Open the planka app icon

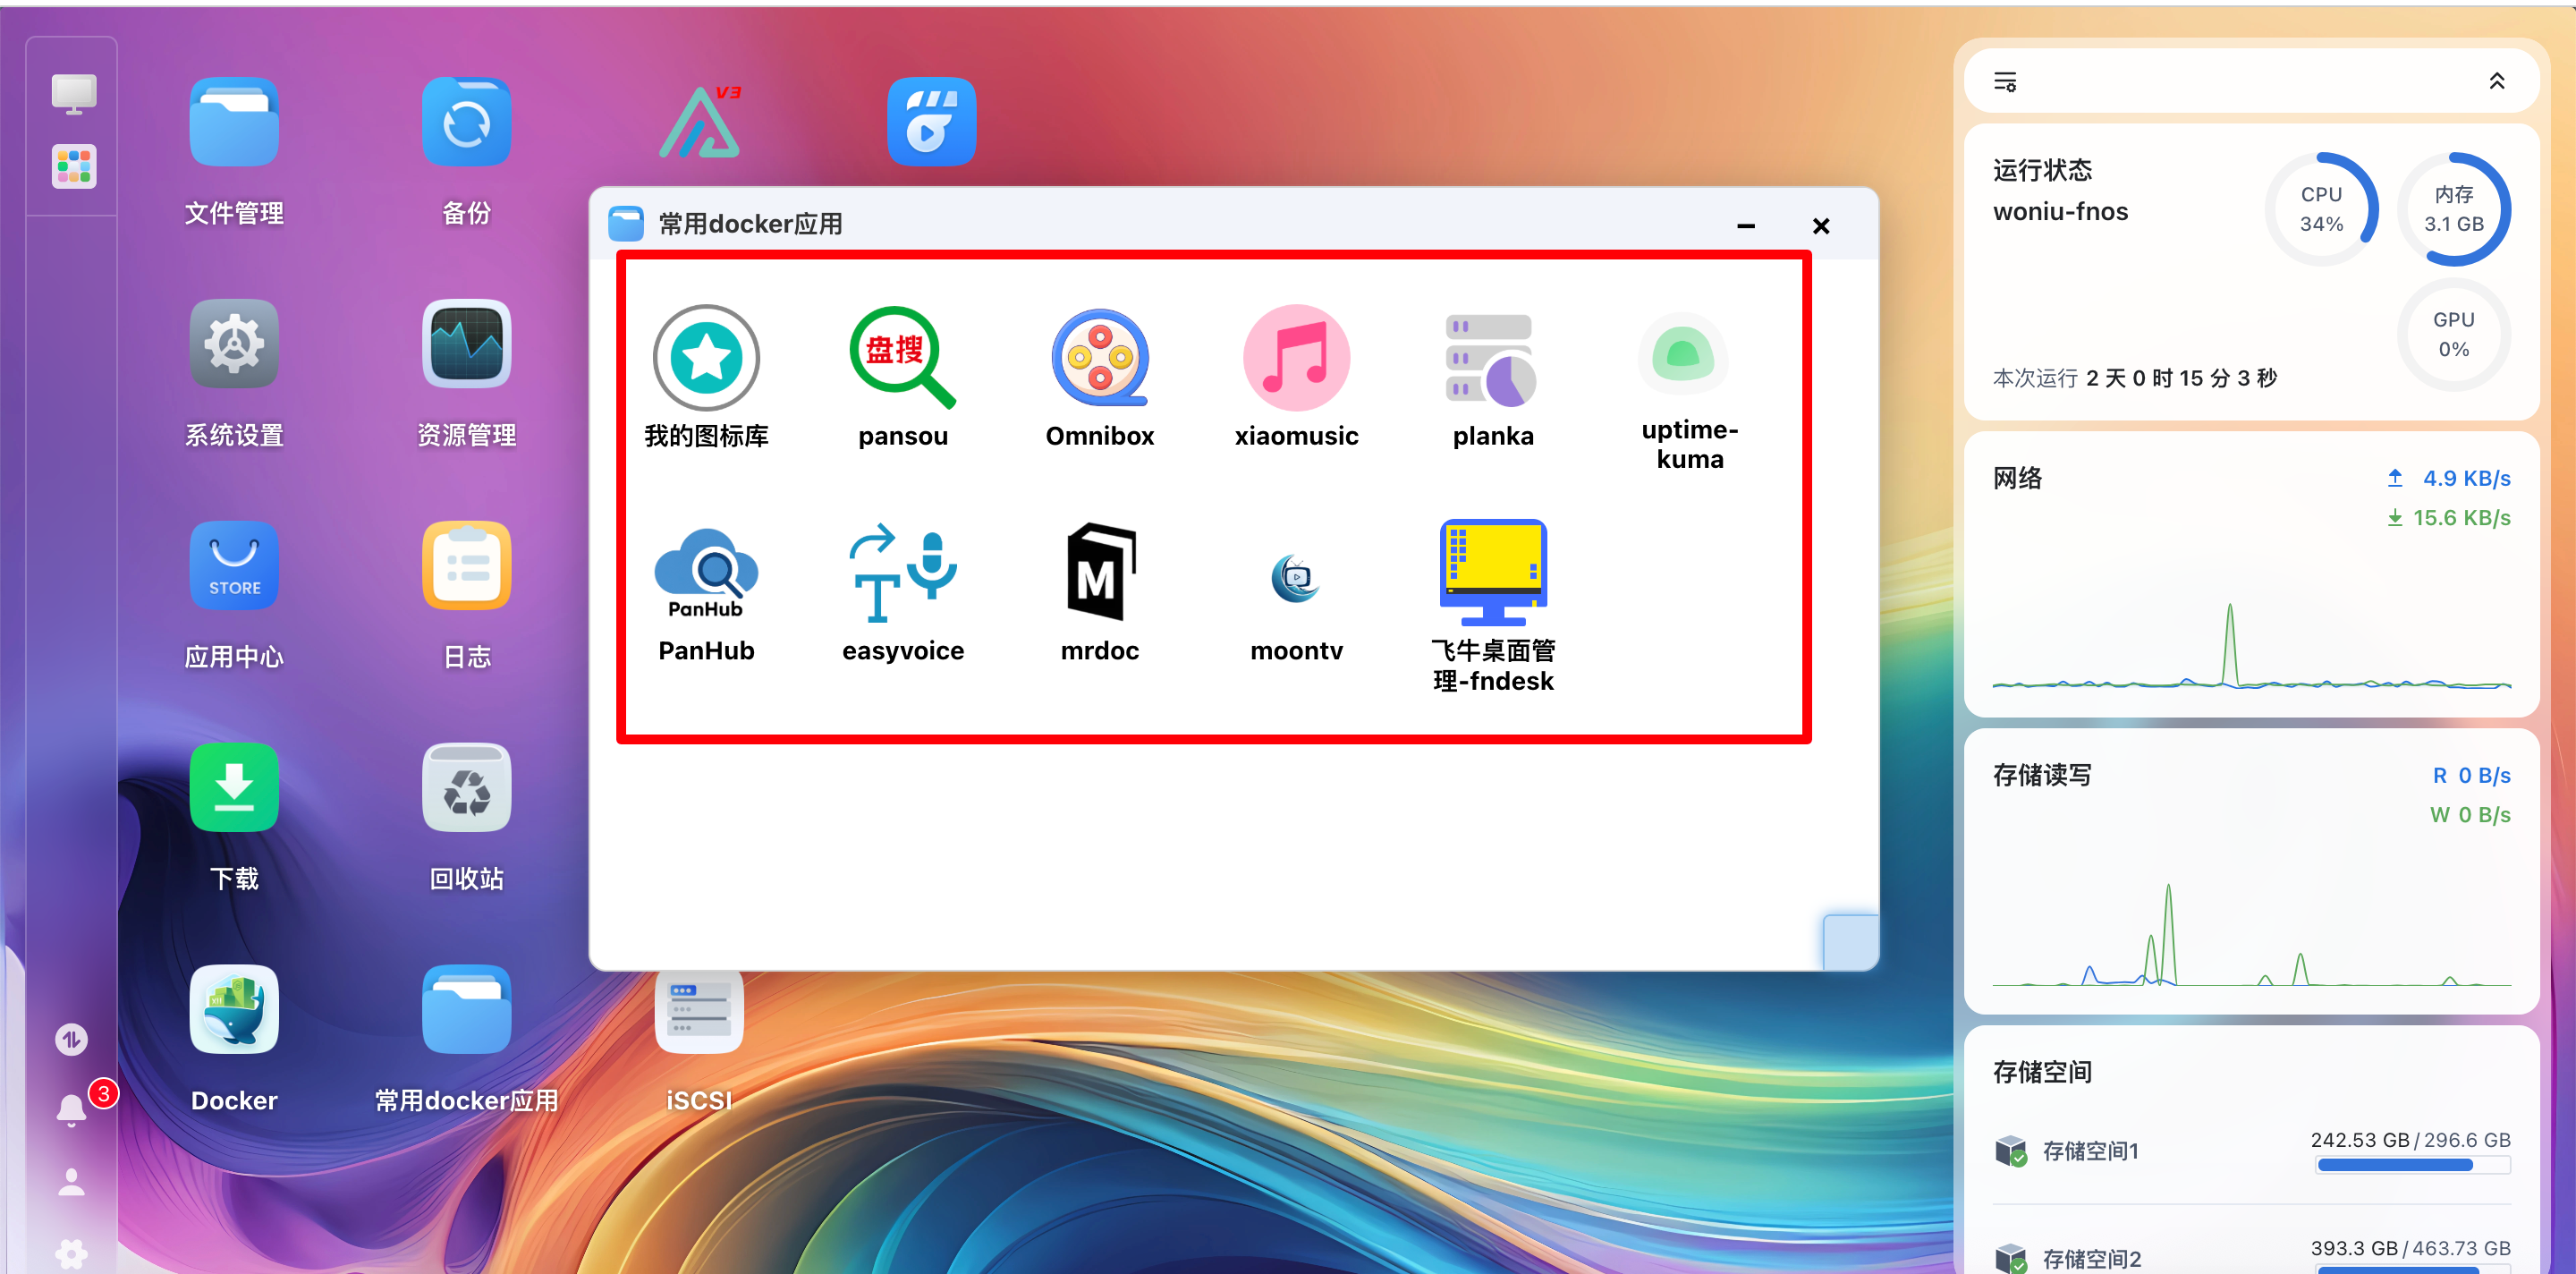(1492, 358)
